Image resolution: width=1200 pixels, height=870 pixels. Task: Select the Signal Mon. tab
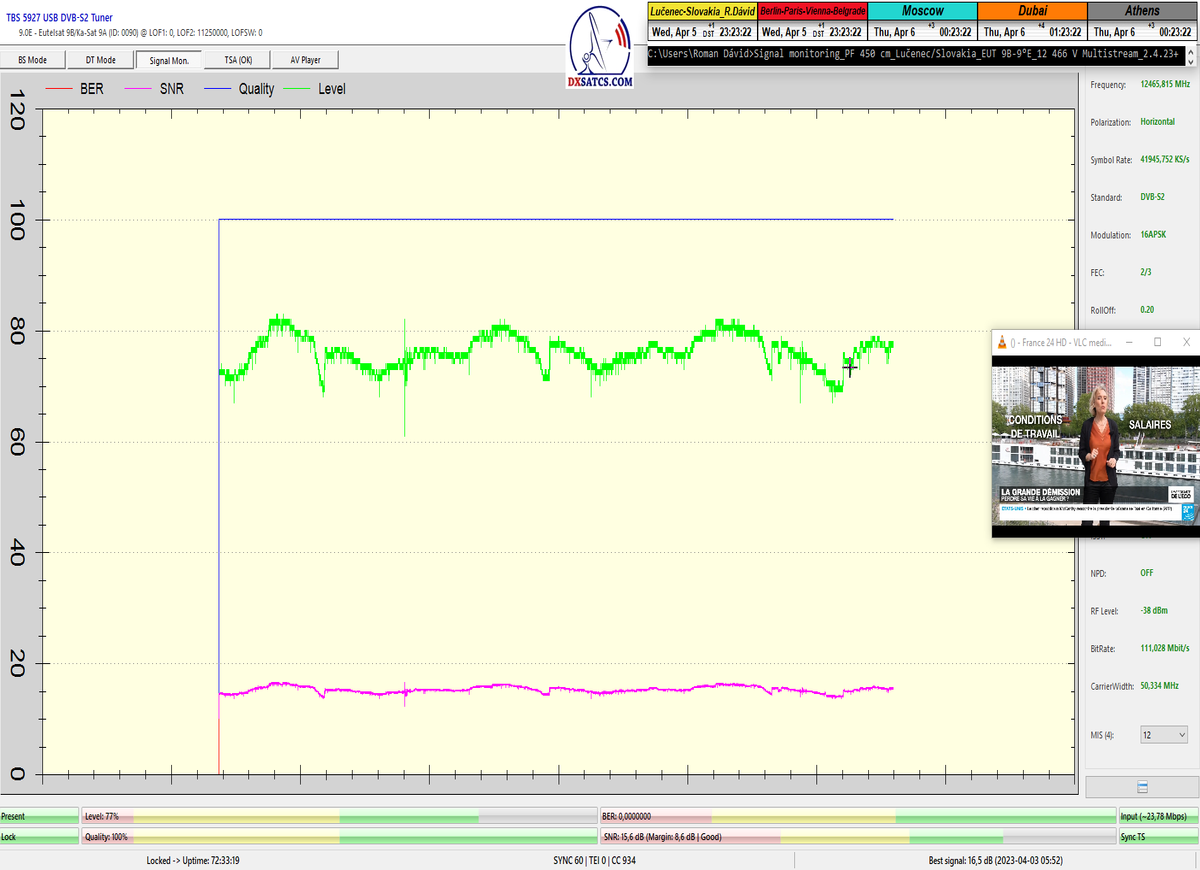168,60
